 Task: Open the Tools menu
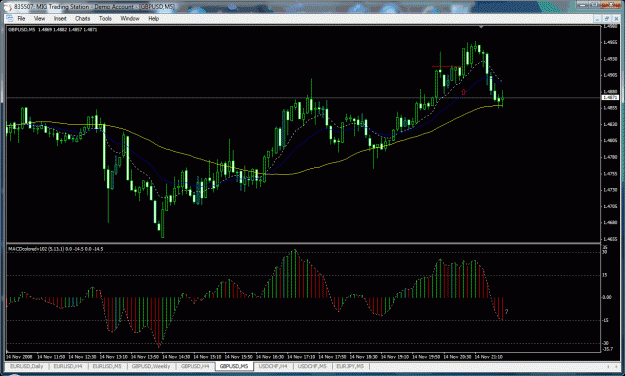tap(105, 18)
